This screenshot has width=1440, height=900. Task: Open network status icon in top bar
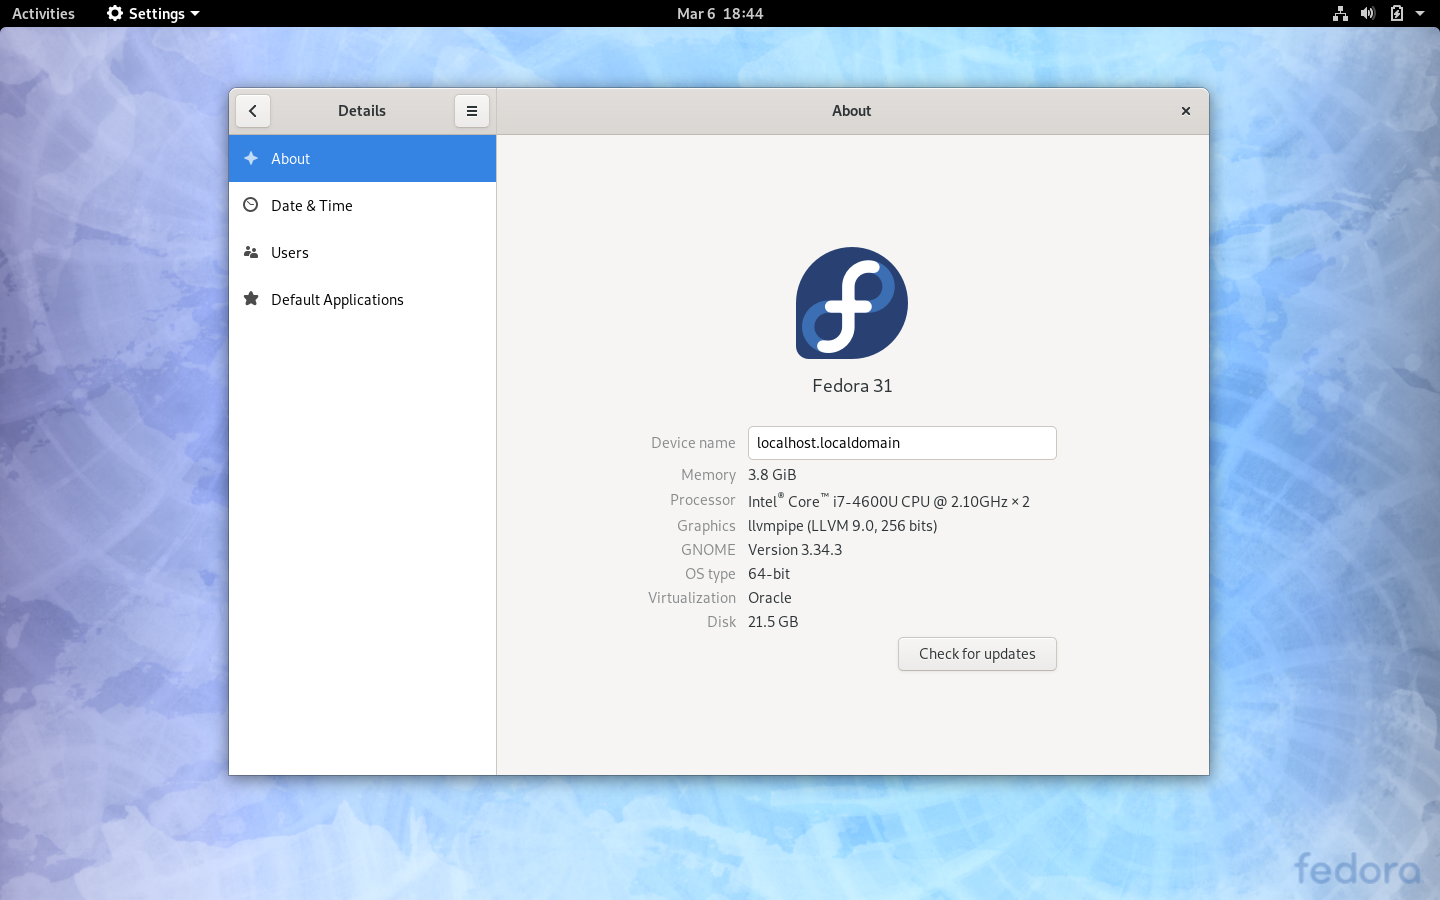pos(1340,13)
